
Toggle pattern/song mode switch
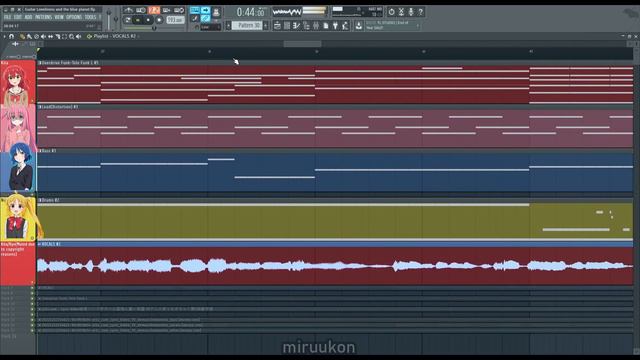tap(127, 20)
